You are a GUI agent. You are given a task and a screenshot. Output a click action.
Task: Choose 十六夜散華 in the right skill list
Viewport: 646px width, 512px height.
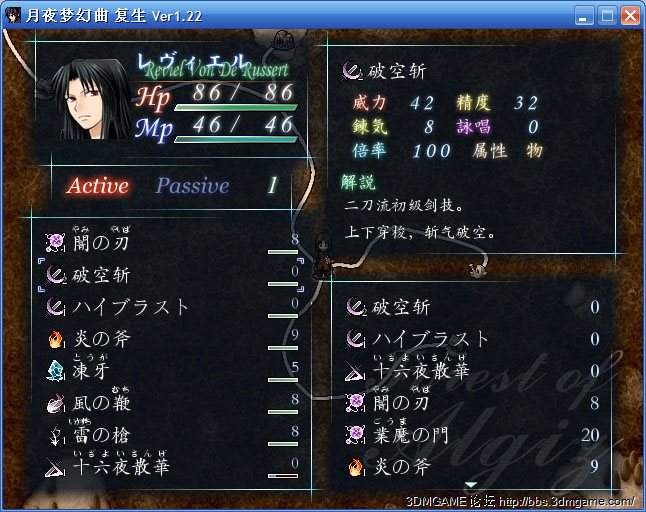pos(473,368)
